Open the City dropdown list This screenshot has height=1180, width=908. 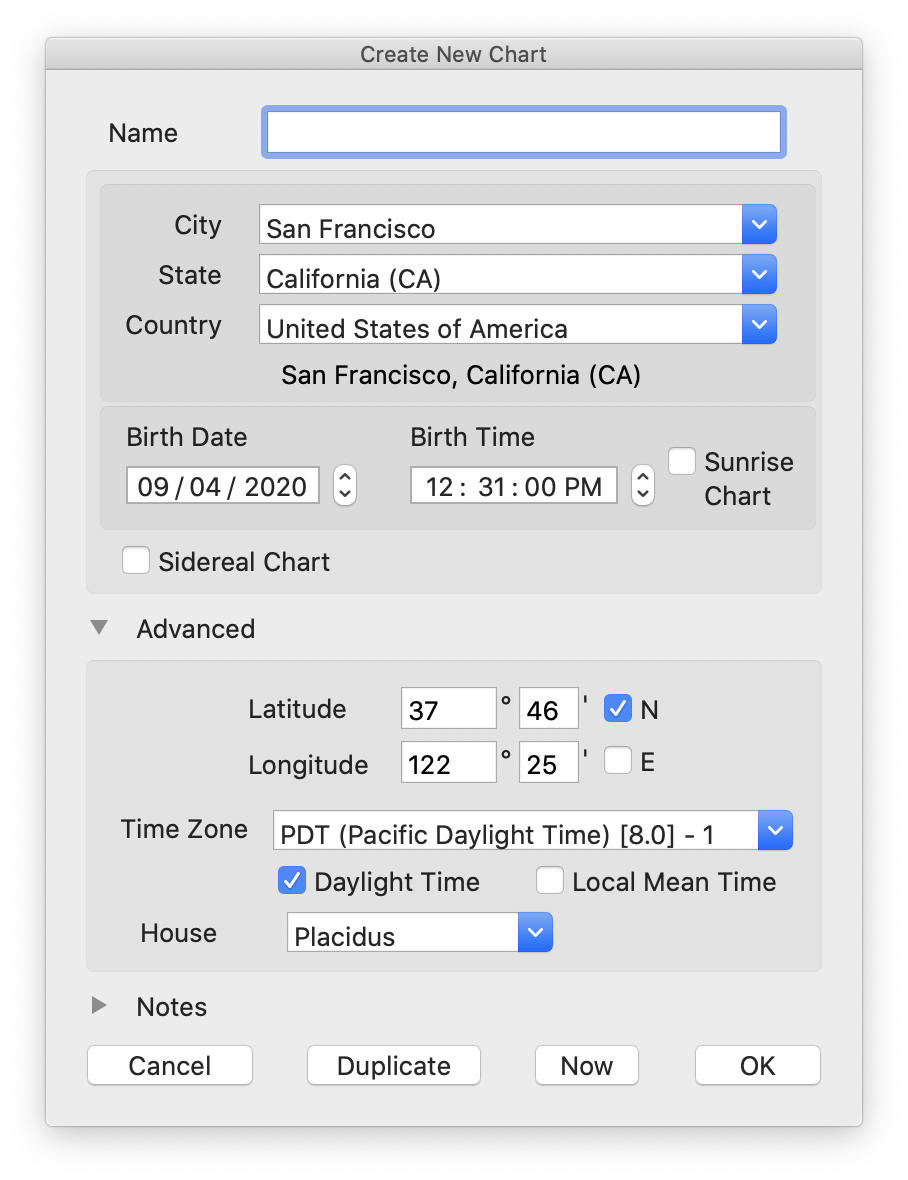(x=759, y=225)
